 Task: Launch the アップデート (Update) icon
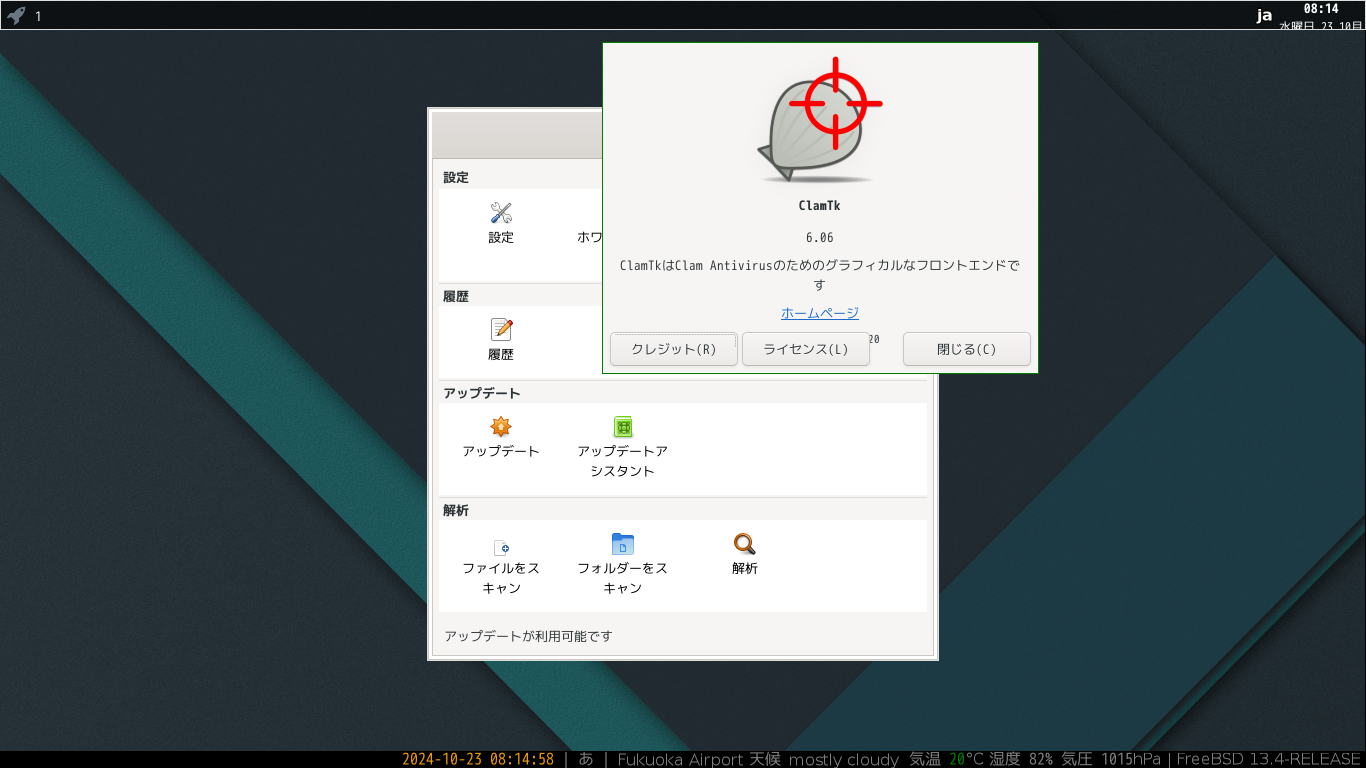(x=501, y=427)
